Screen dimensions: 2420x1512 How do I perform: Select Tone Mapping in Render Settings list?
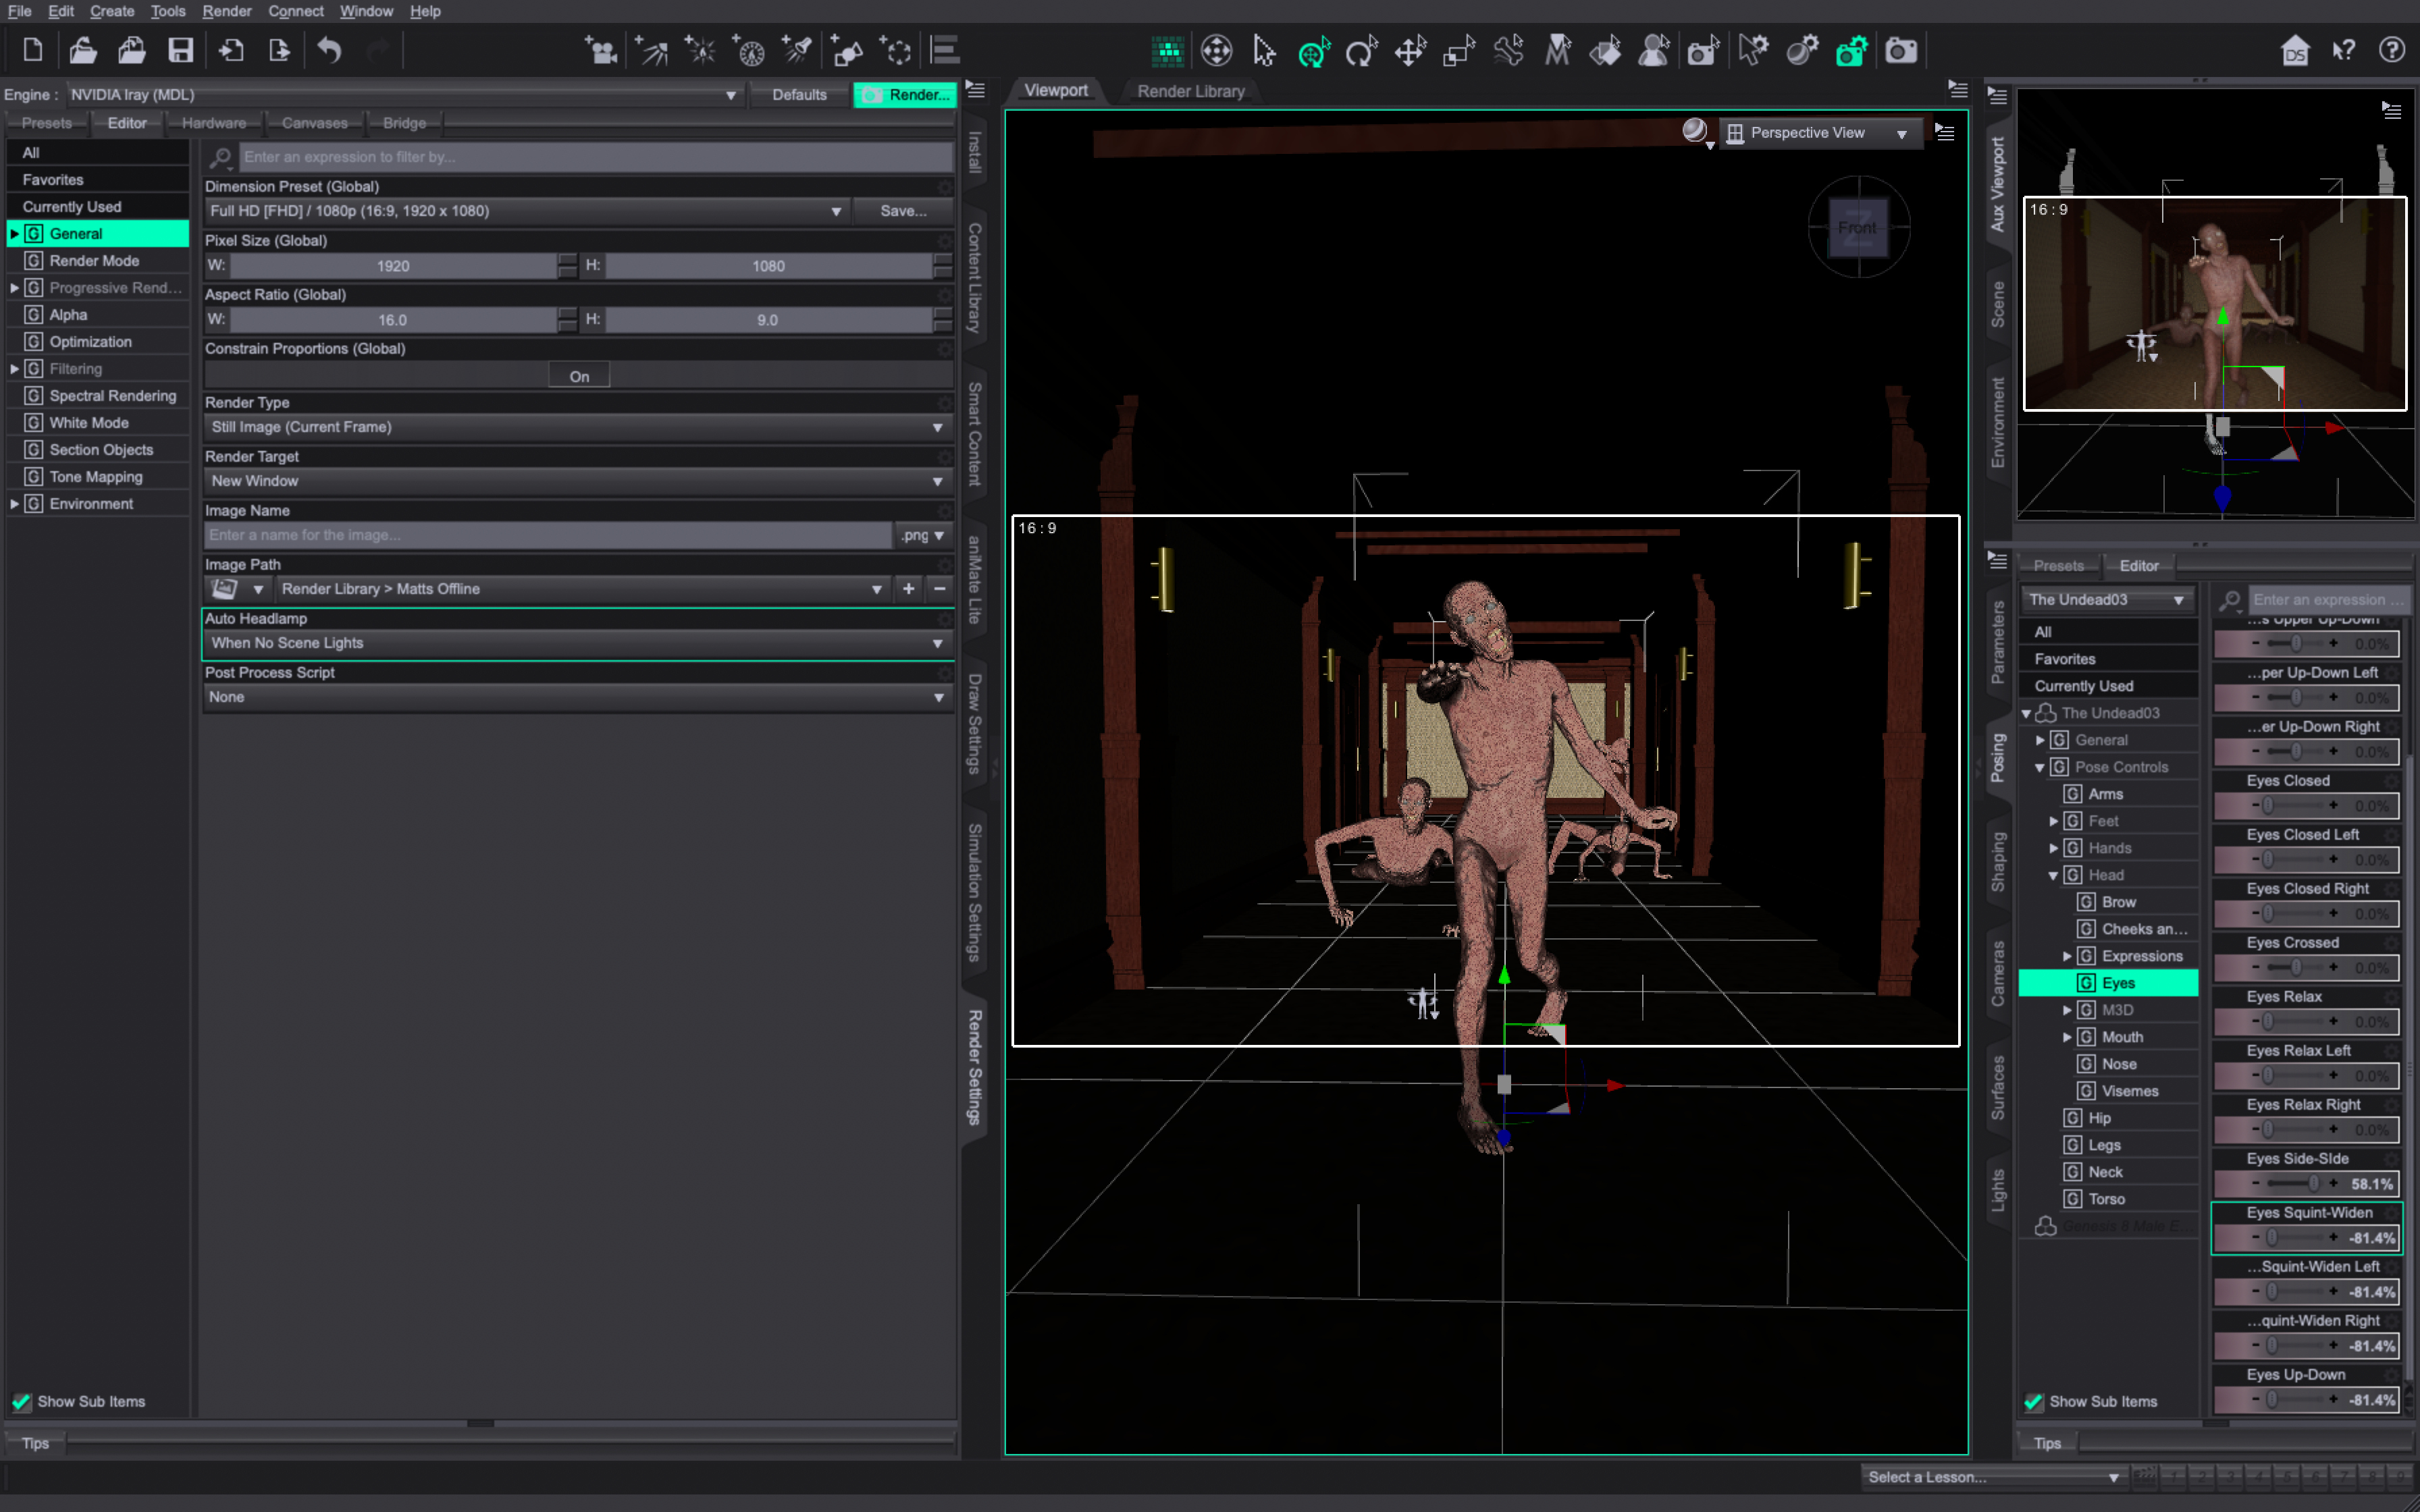click(x=96, y=477)
